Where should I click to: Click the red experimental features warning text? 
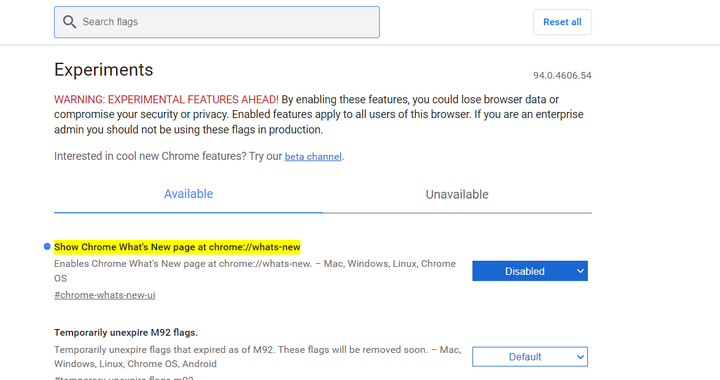coord(166,100)
